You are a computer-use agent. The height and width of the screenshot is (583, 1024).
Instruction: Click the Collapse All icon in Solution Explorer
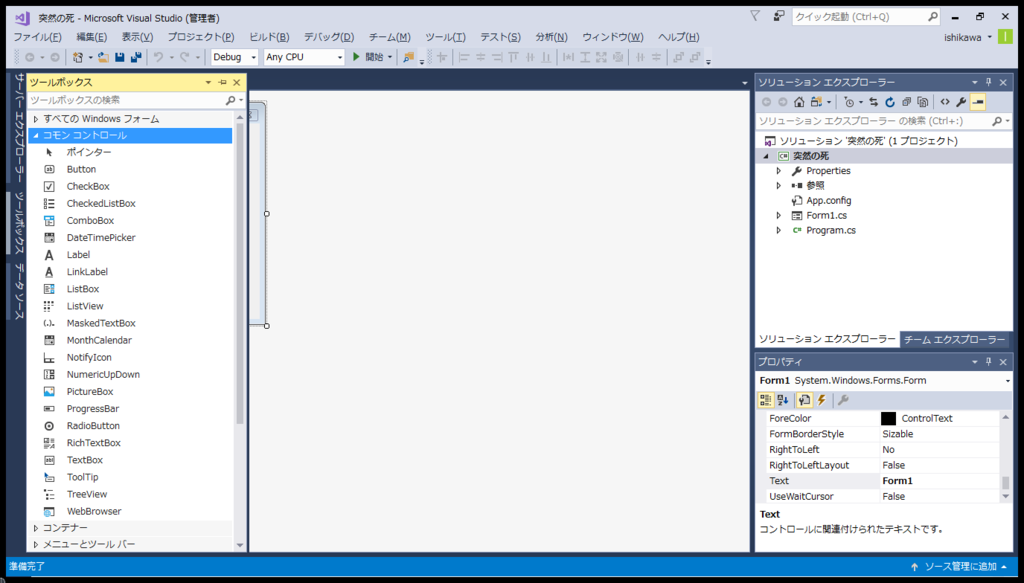click(x=906, y=102)
